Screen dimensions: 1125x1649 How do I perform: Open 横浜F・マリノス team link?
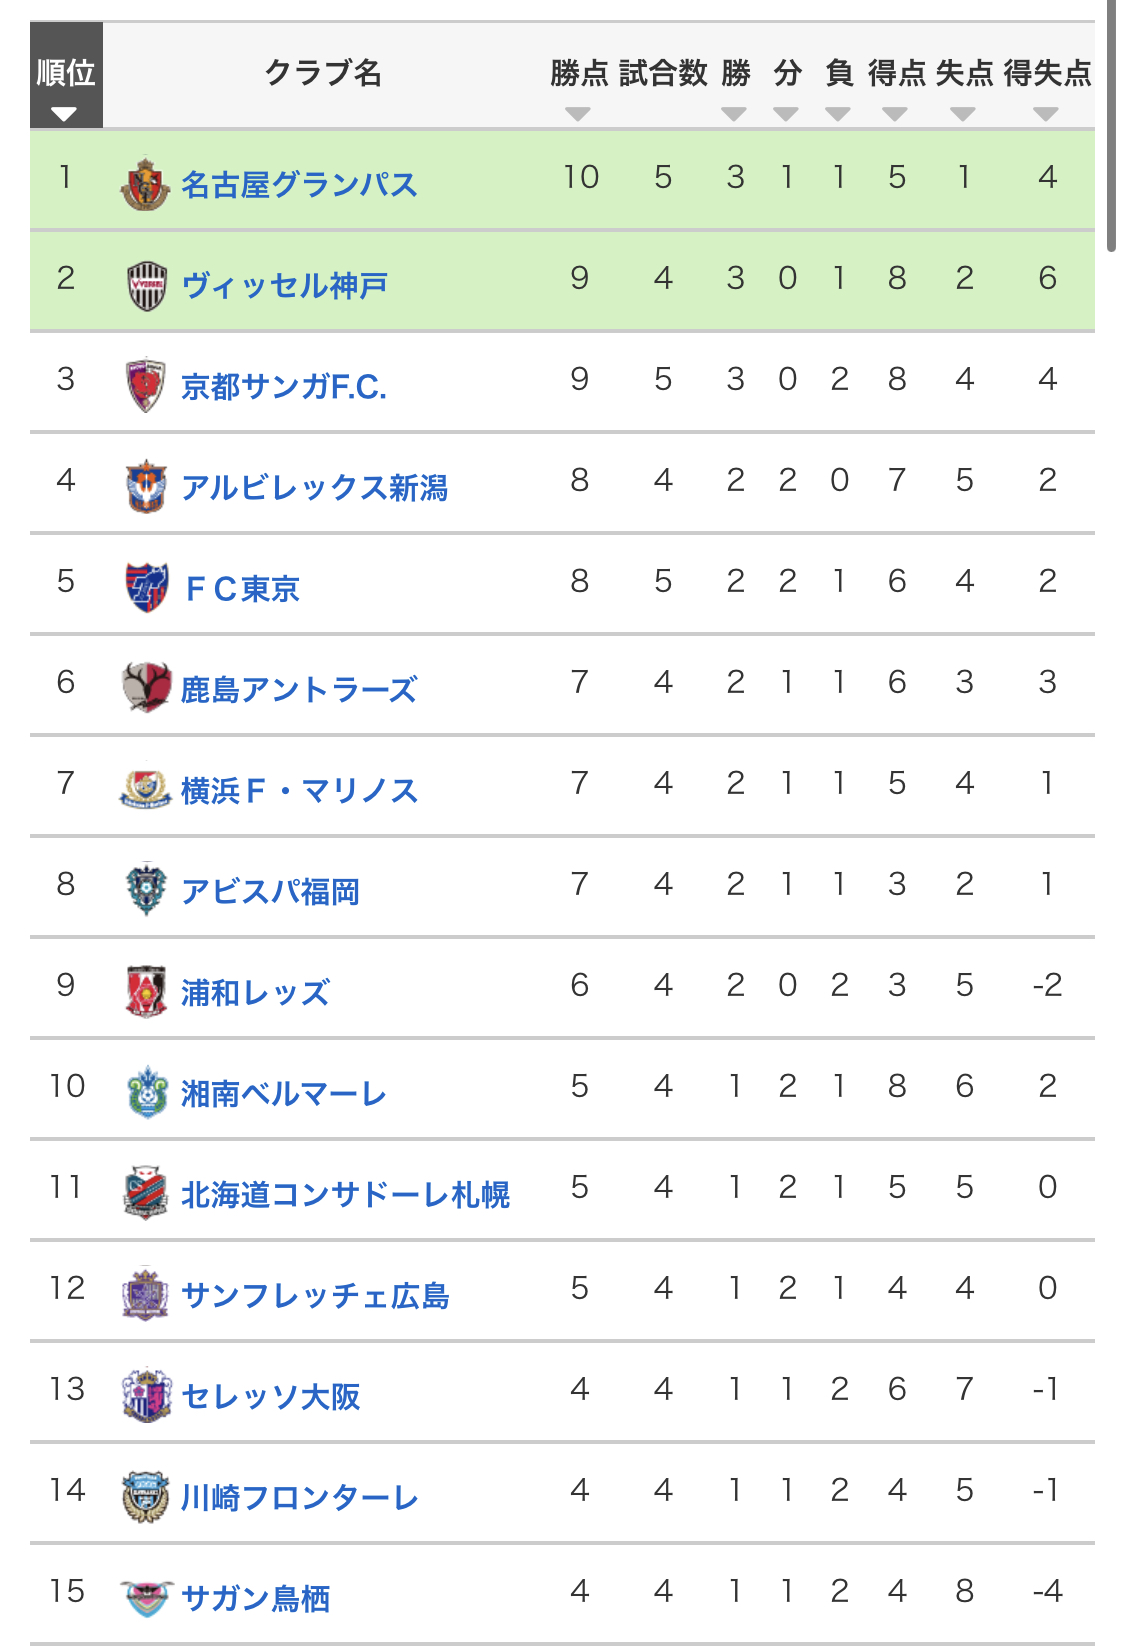click(x=299, y=791)
